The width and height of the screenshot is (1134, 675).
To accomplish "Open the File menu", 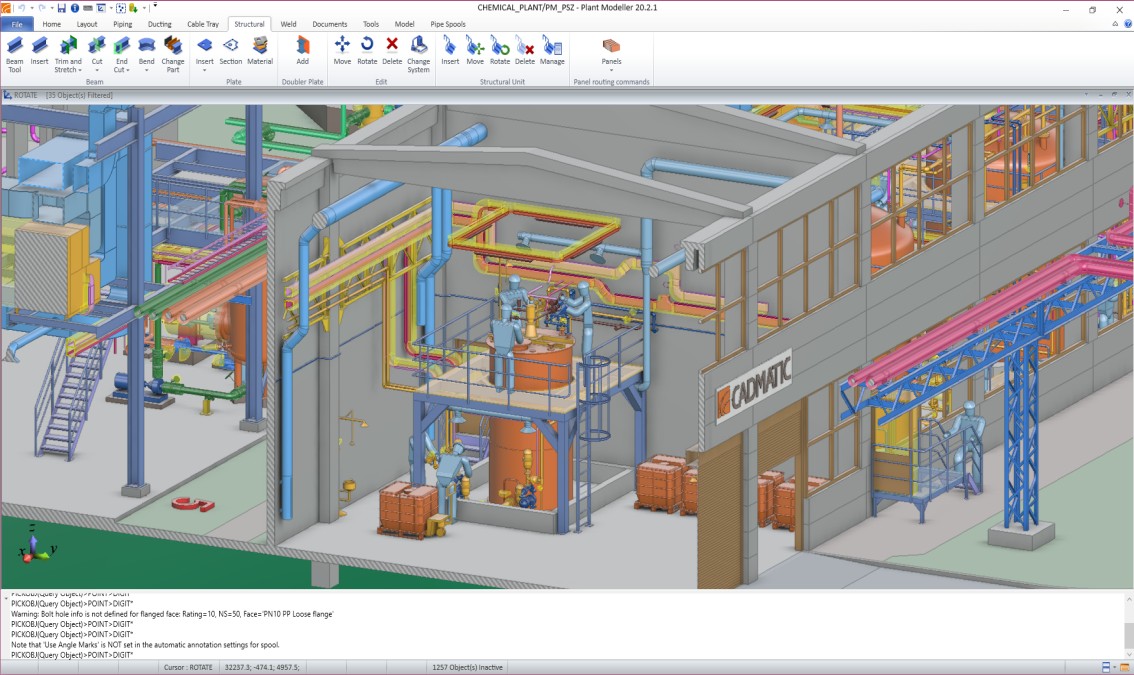I will pyautogui.click(x=17, y=24).
